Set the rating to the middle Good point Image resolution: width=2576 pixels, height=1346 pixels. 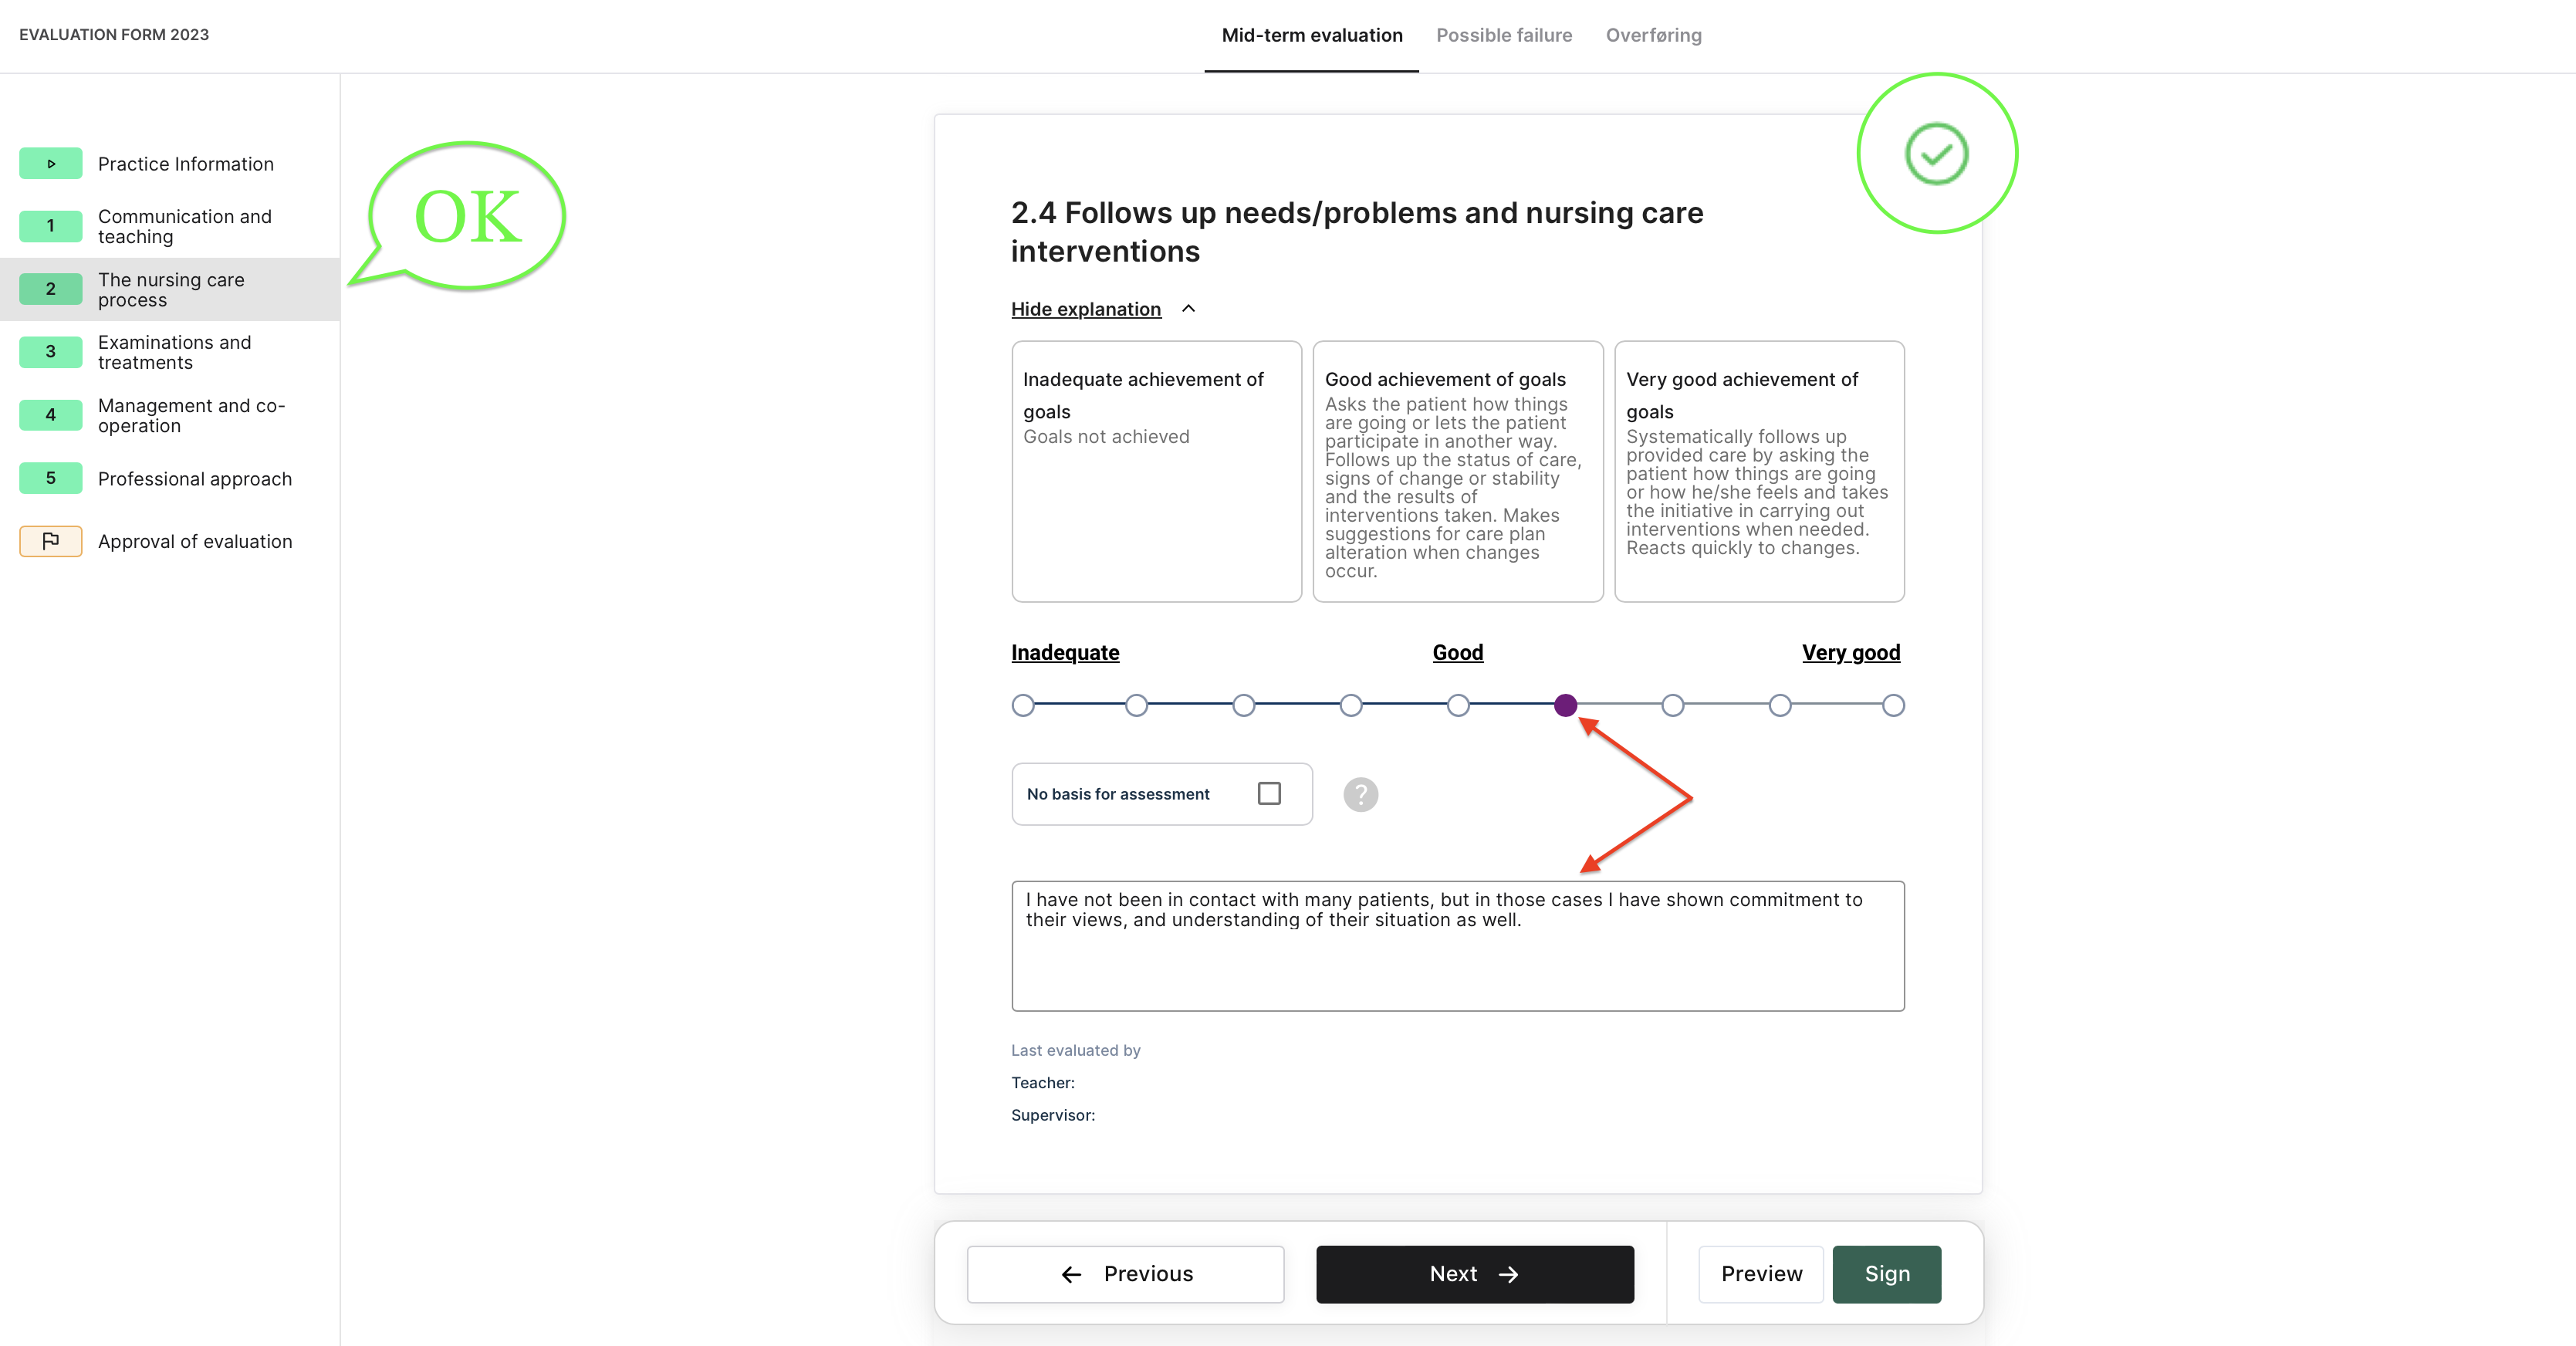point(1458,705)
